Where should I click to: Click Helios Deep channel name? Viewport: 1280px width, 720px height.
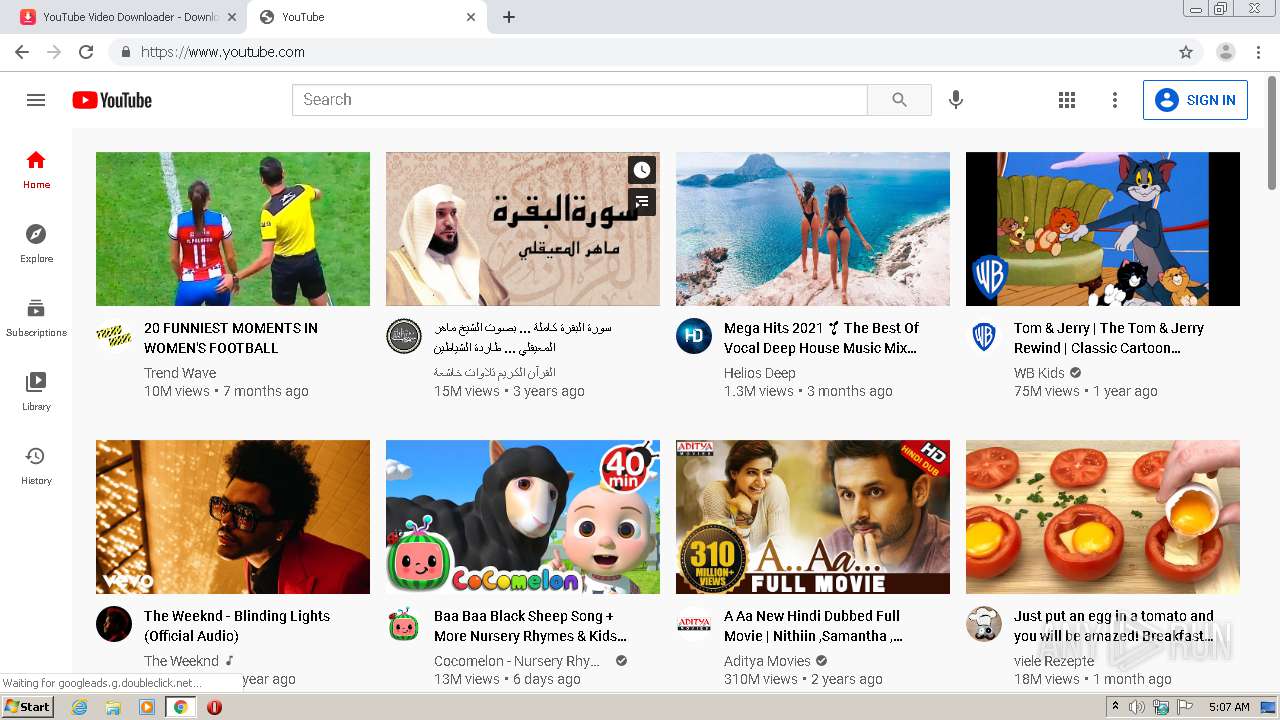760,373
